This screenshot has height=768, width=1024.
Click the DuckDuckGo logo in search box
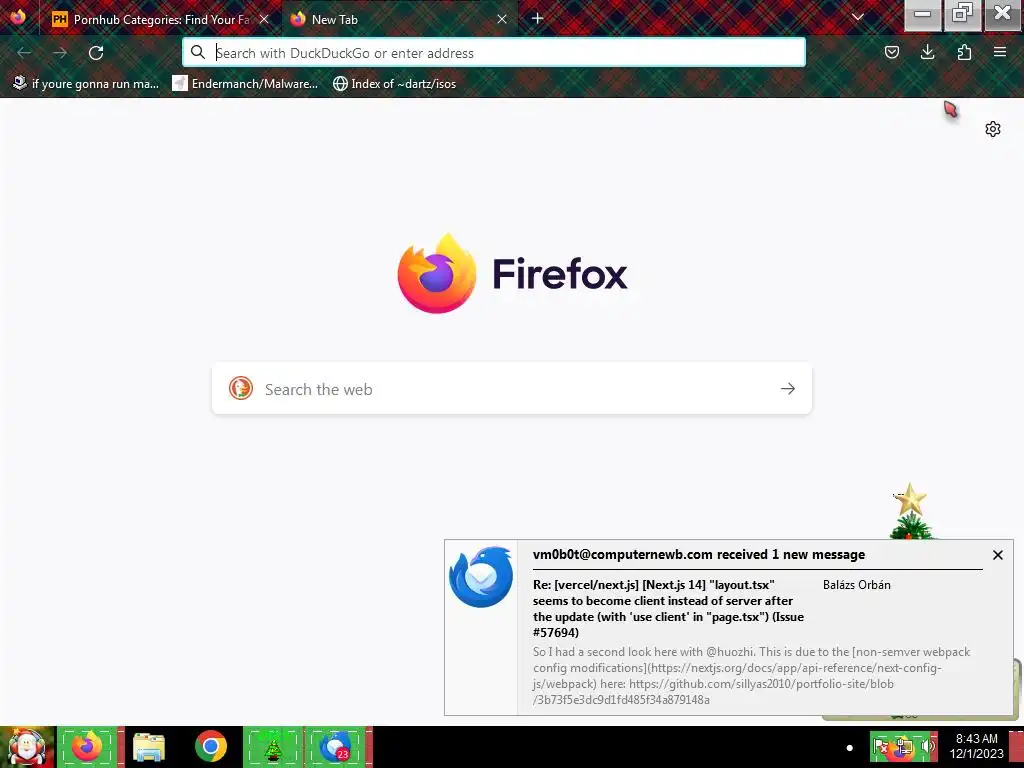[240, 388]
